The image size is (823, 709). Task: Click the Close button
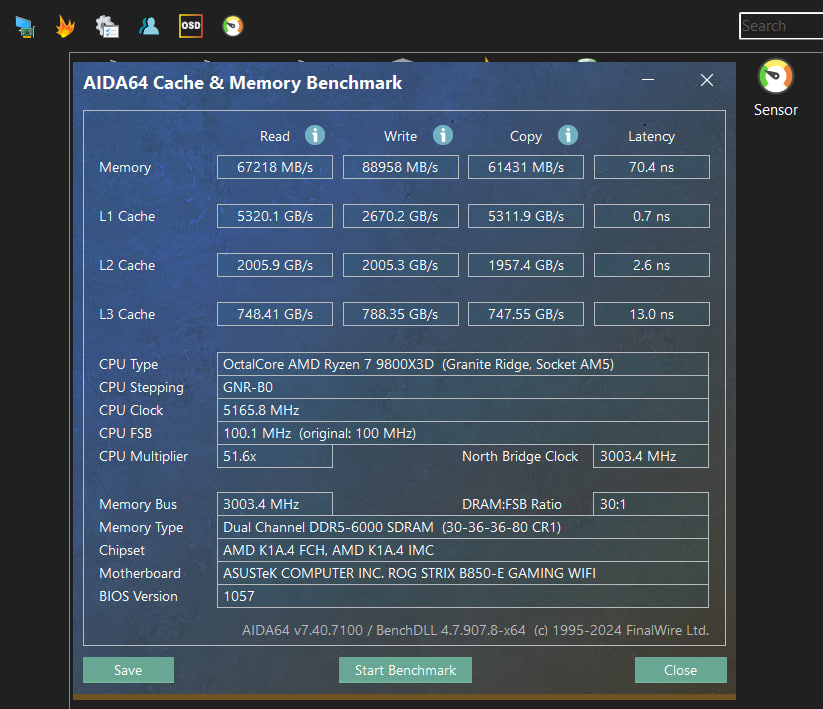pos(680,670)
